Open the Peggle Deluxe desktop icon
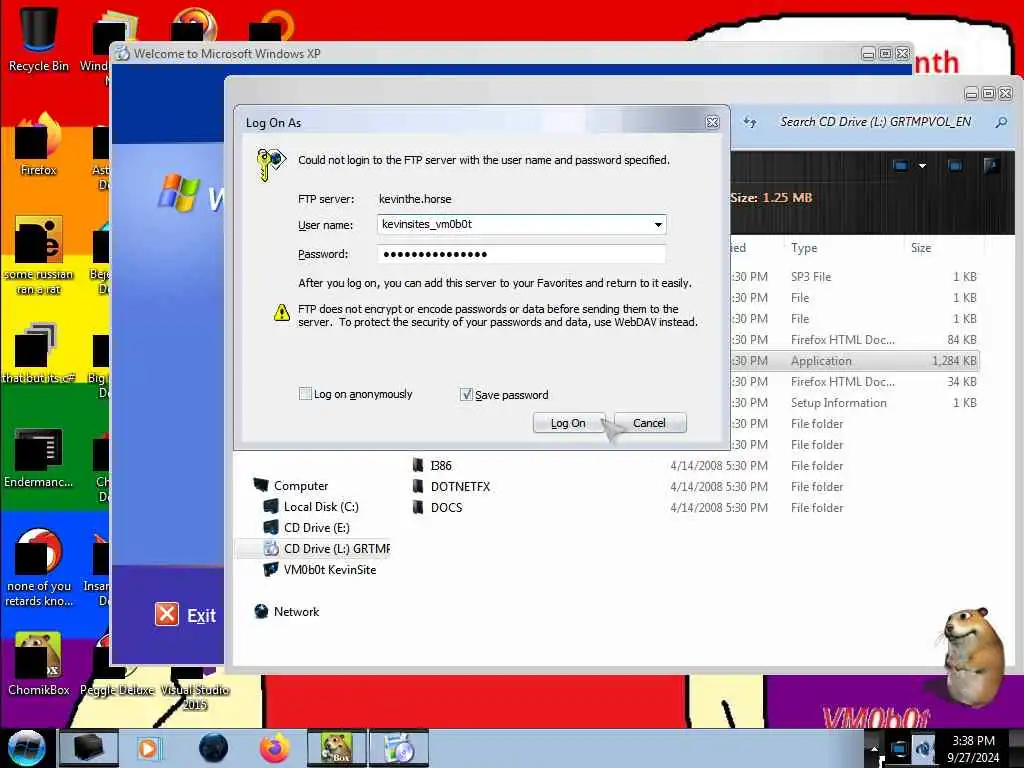This screenshot has height=768, width=1024. [x=118, y=679]
